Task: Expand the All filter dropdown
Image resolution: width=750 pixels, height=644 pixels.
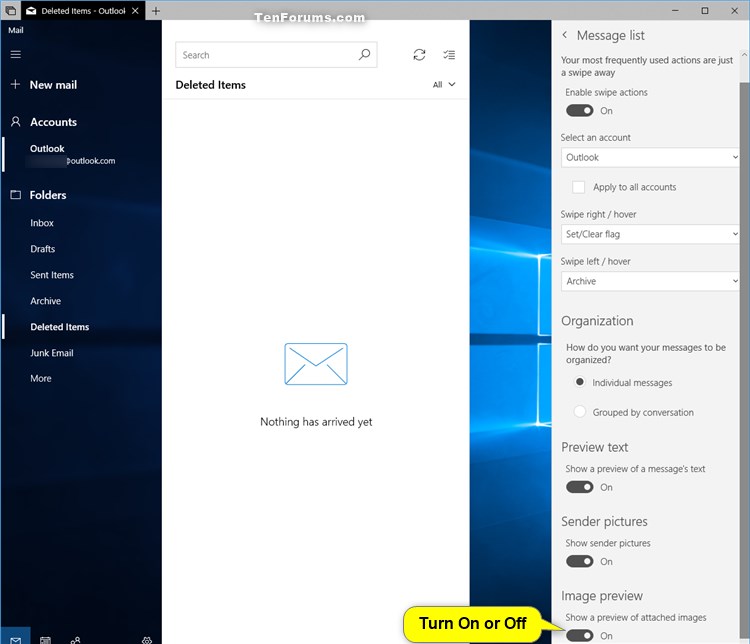Action: pyautogui.click(x=444, y=85)
